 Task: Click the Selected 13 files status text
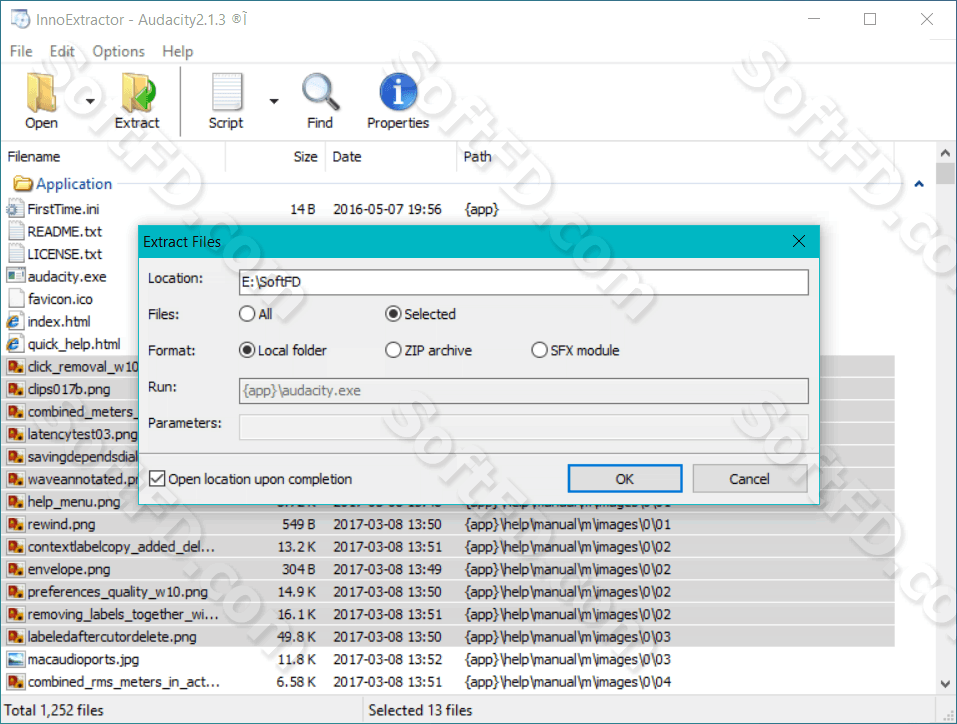(x=420, y=710)
